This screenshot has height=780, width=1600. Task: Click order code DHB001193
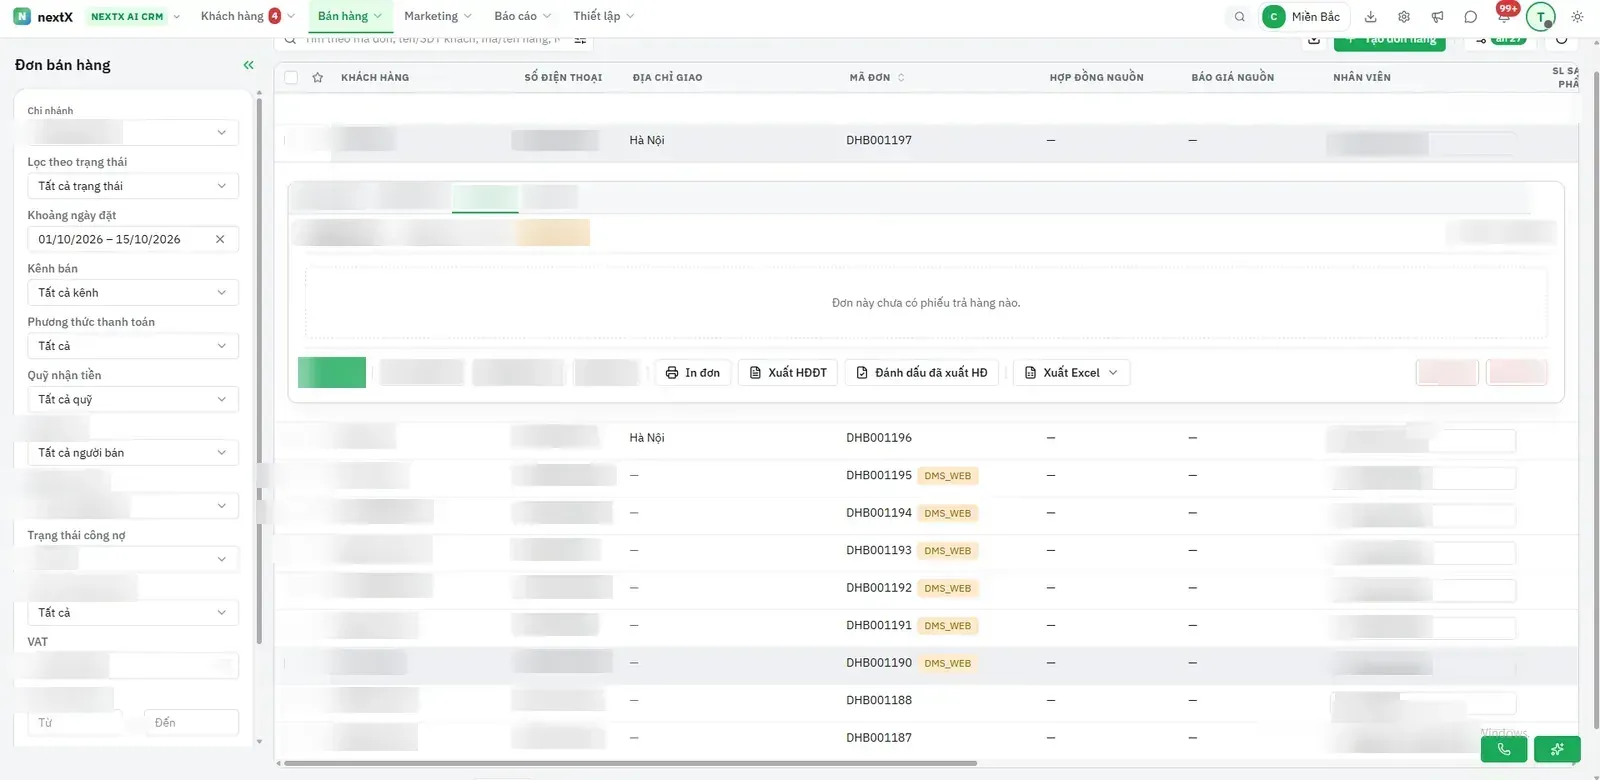click(x=879, y=551)
